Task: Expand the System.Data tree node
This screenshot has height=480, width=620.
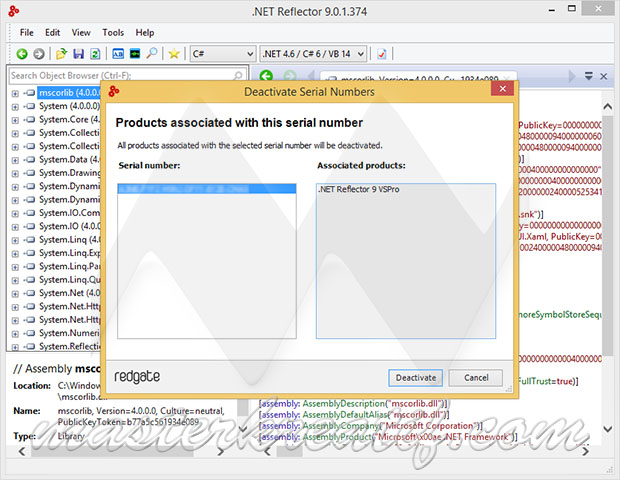Action: 15,160
